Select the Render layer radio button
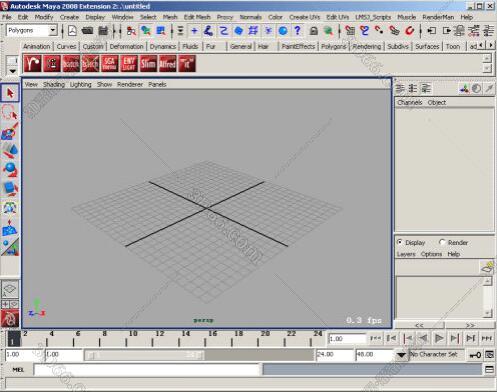497x392 pixels. (x=442, y=242)
